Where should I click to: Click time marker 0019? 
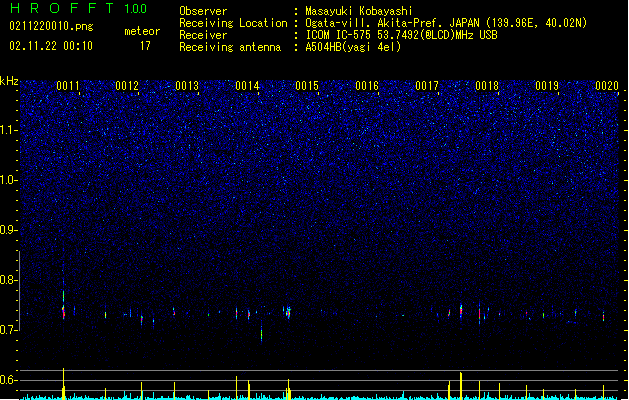click(x=547, y=86)
